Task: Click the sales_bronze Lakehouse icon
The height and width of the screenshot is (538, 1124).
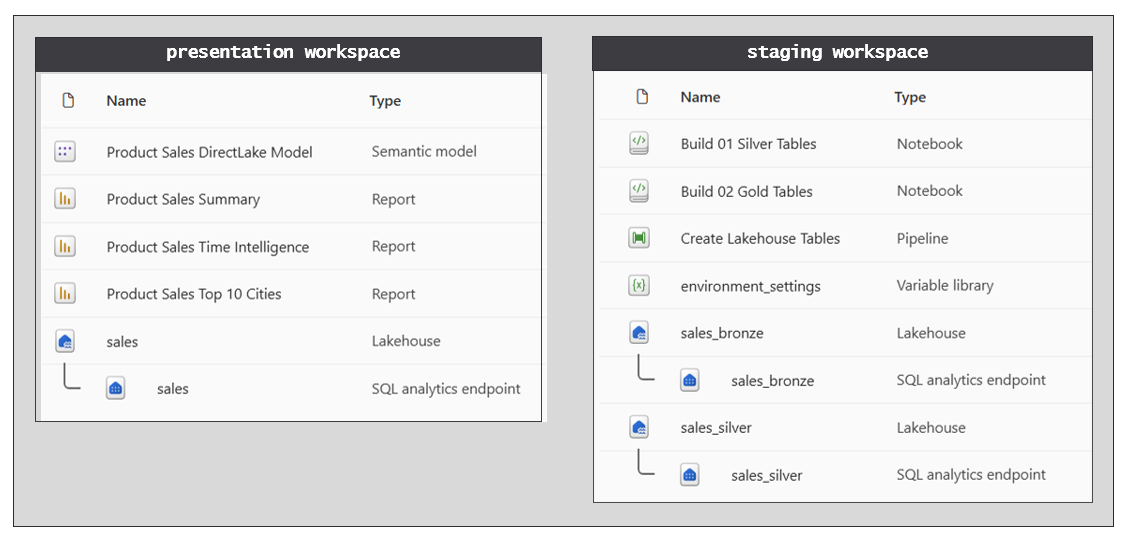Action: point(639,332)
